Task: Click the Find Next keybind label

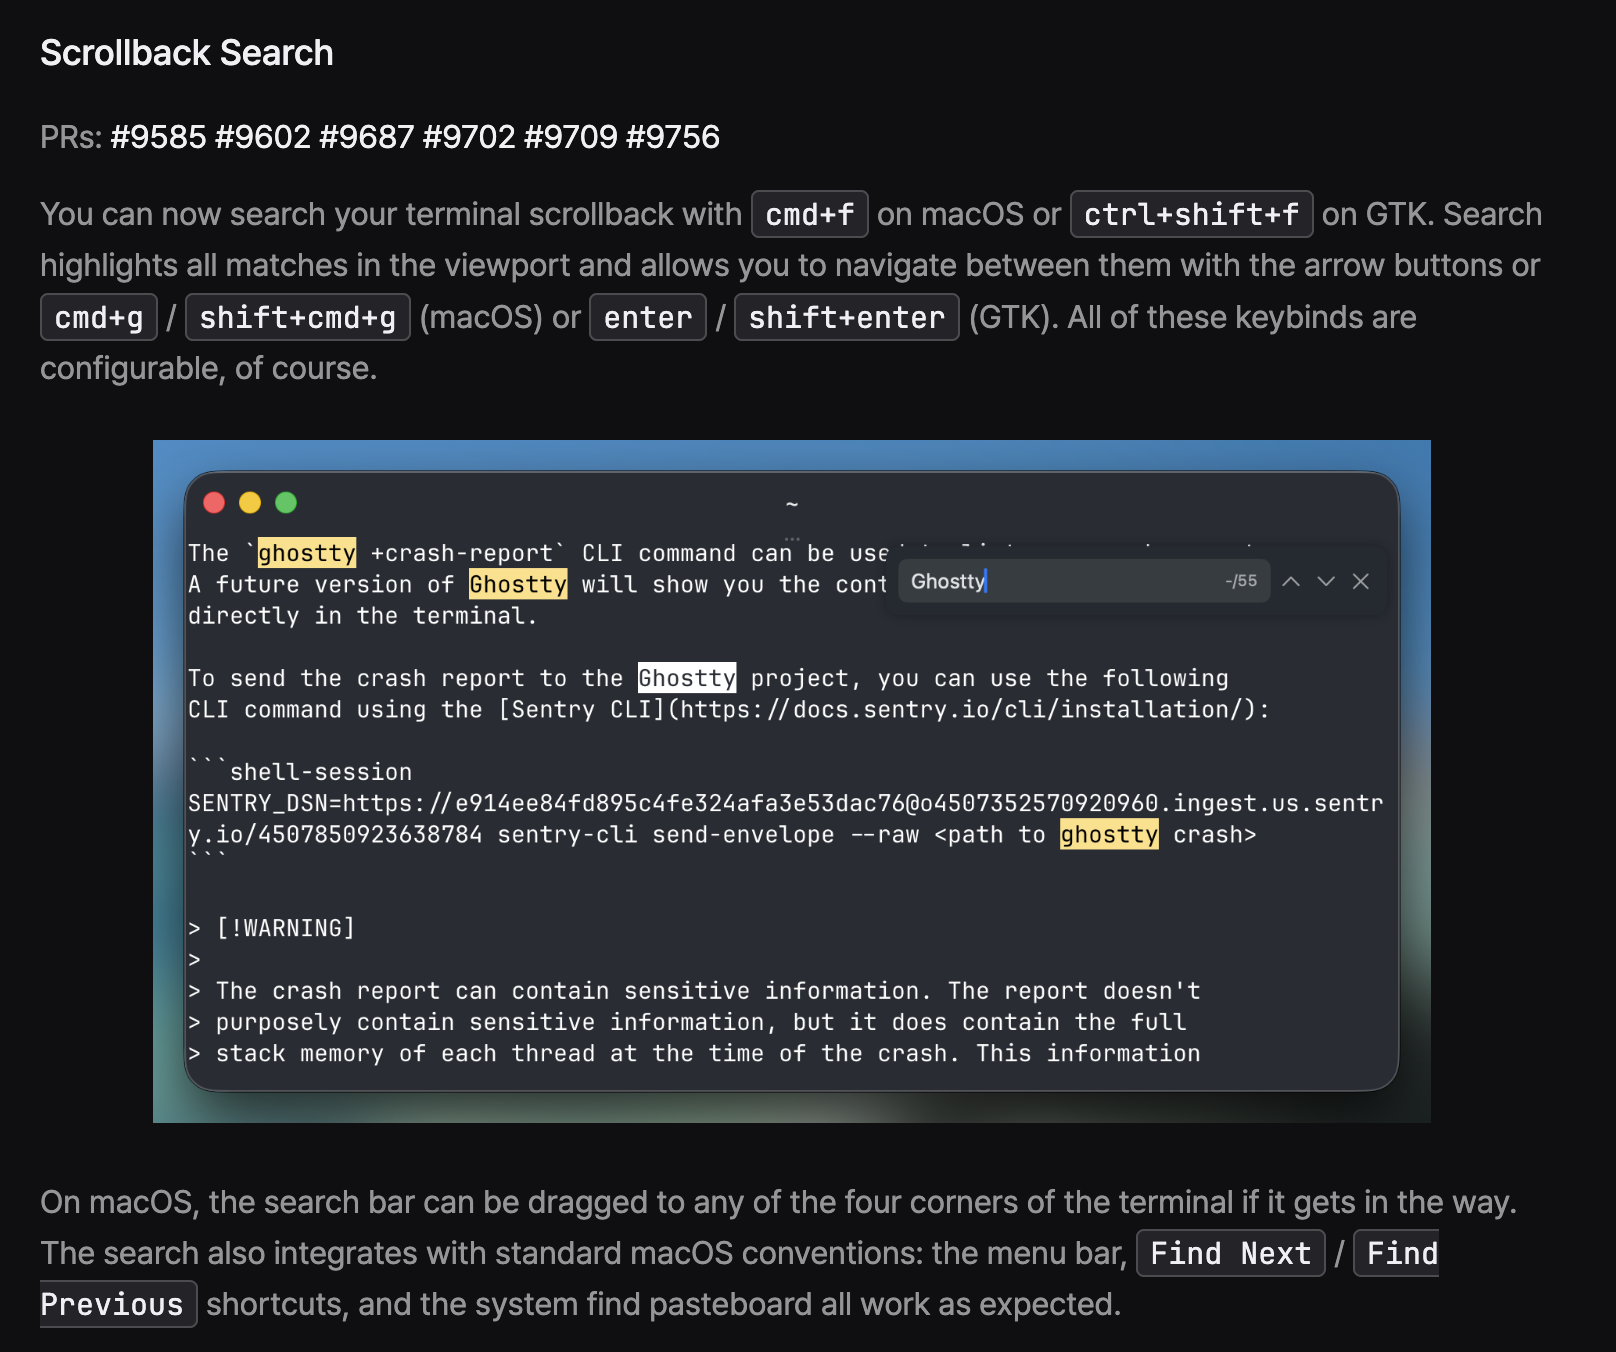Action: click(1230, 1253)
